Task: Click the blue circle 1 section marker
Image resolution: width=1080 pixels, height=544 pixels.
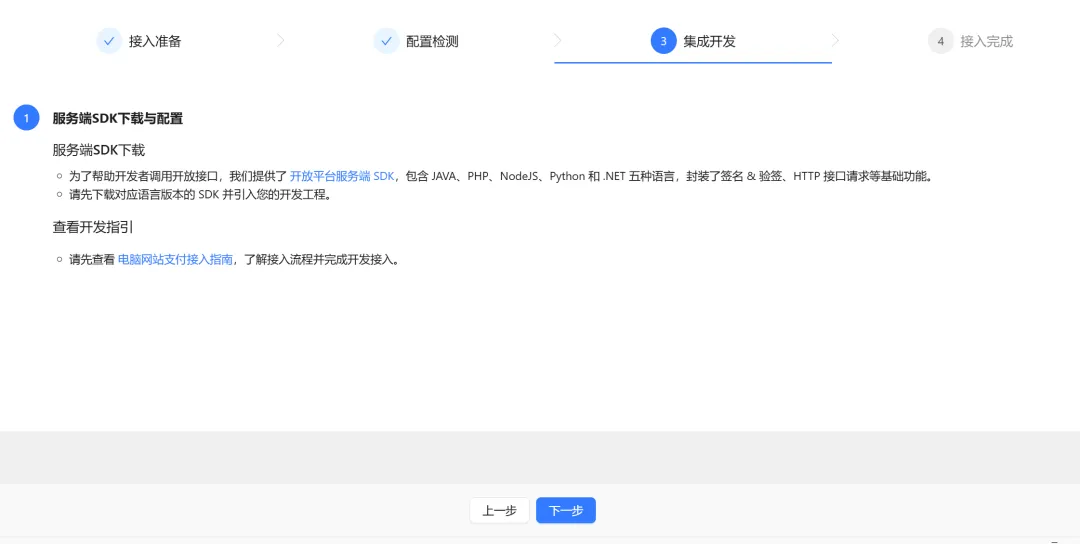Action: point(26,118)
